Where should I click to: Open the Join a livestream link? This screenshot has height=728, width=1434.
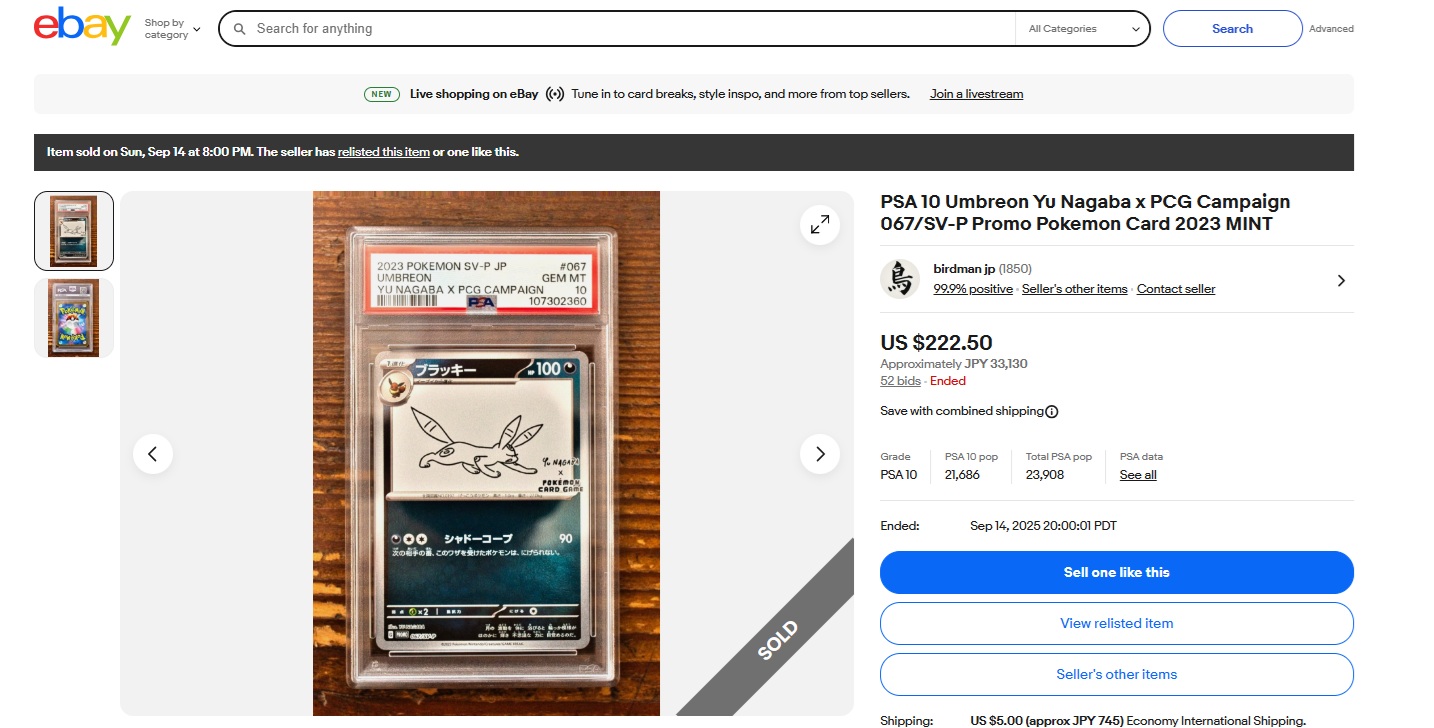[x=976, y=94]
